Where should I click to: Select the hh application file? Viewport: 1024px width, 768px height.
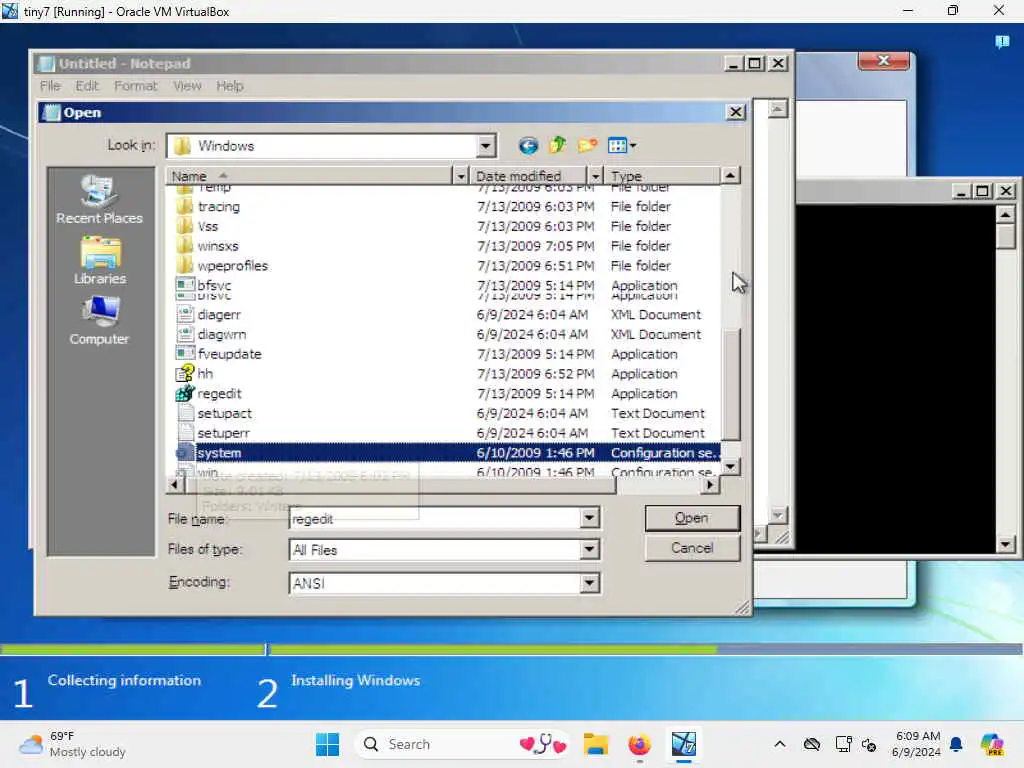[205, 374]
